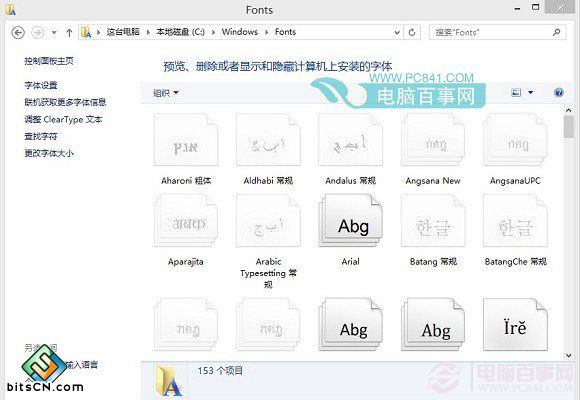Viewport: 580px width, 400px height.
Task: Select 这台电脑 in the address path
Action: (123, 32)
